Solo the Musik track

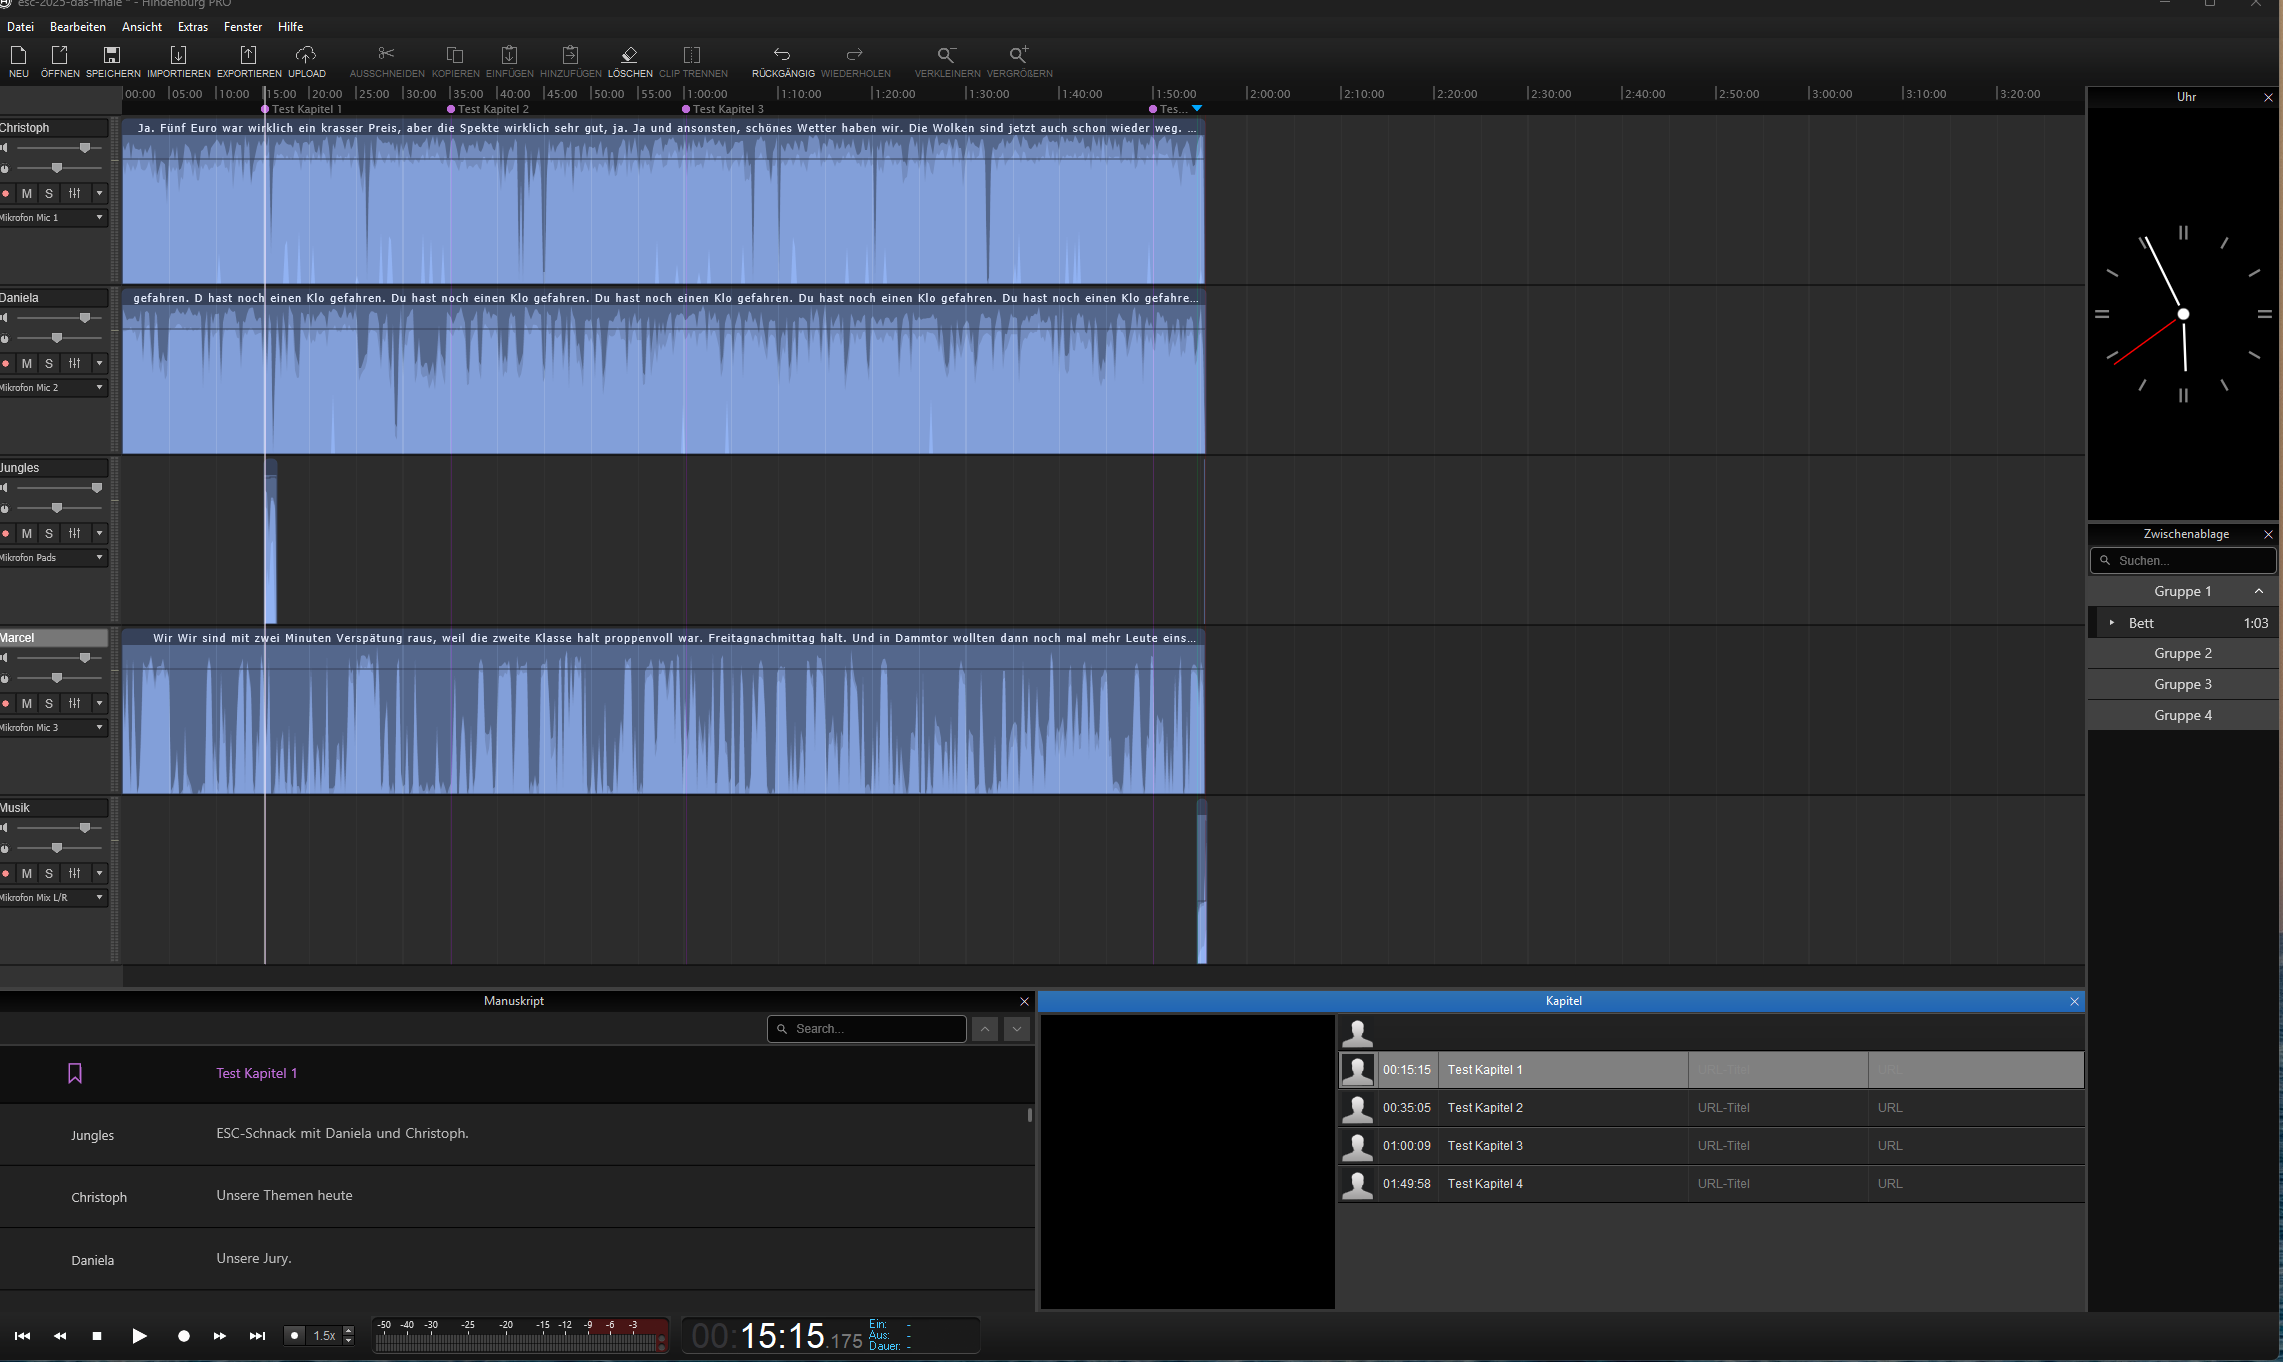pos(49,873)
